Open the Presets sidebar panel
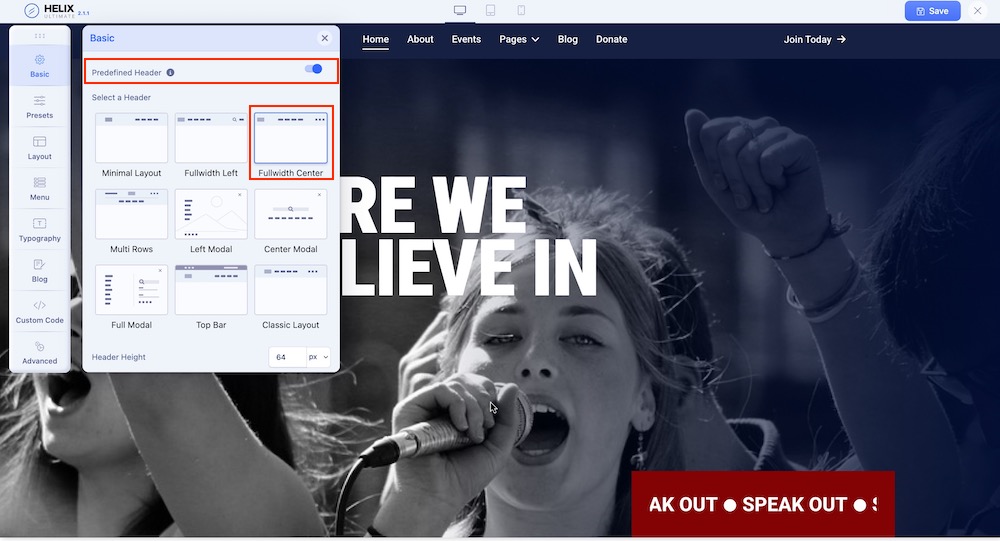 point(39,106)
